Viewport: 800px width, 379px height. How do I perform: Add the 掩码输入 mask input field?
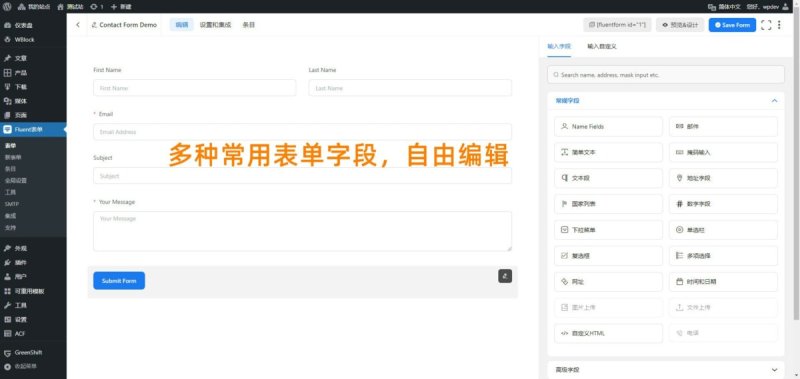coord(723,152)
